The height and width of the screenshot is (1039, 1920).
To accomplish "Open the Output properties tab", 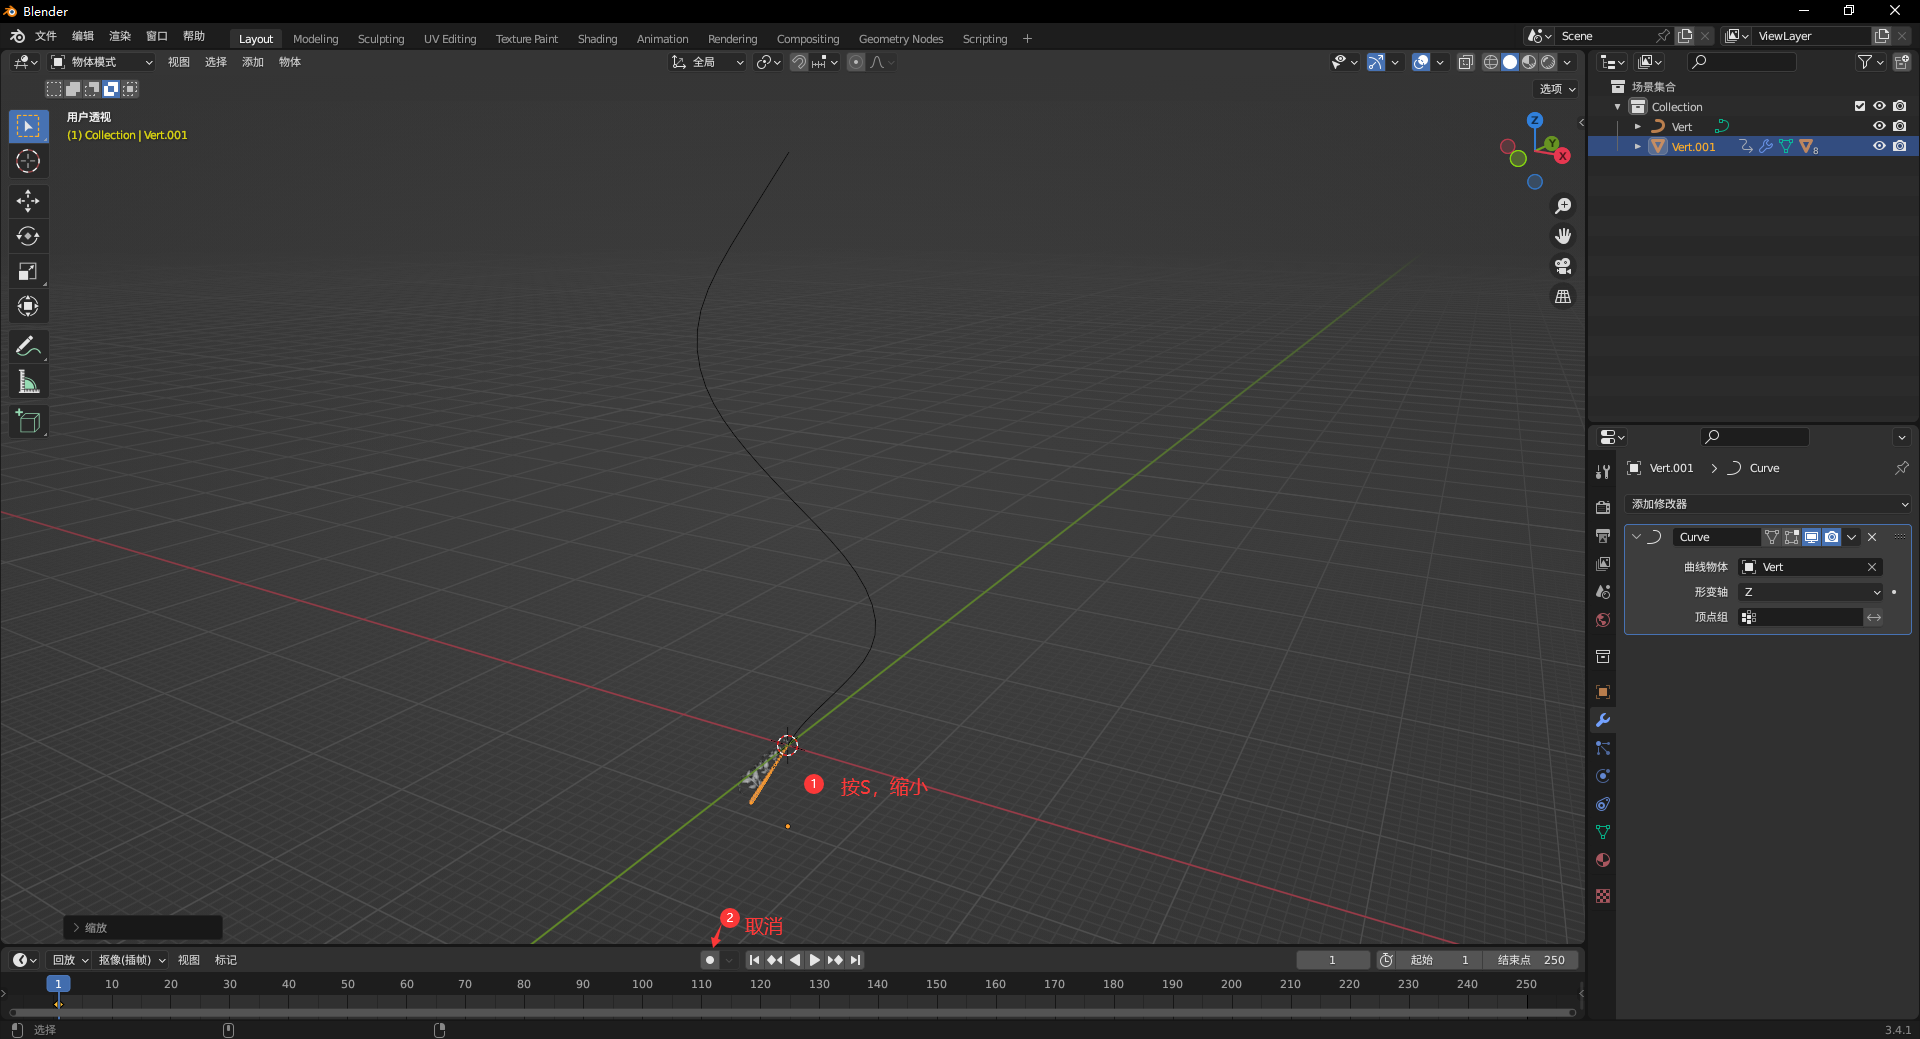I will (1603, 536).
